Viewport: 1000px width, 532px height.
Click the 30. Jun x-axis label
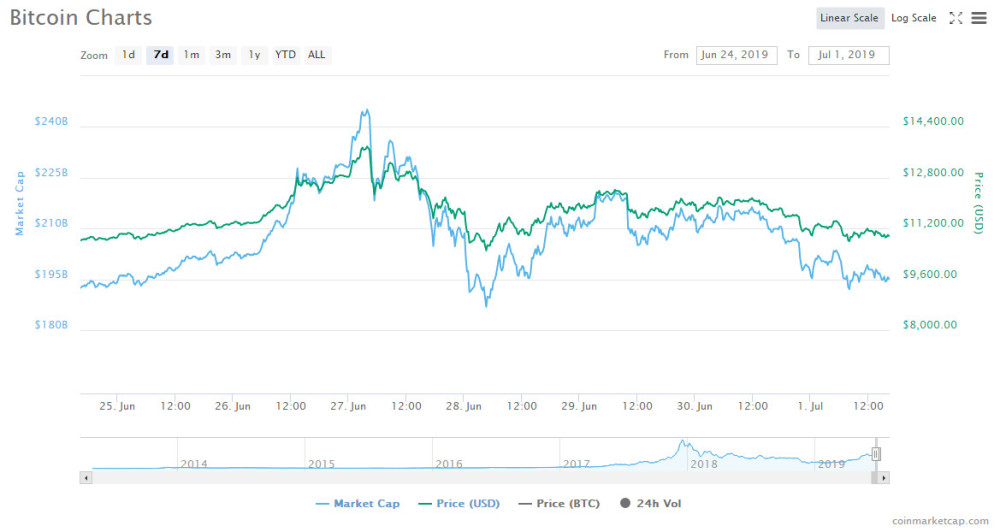[x=695, y=406]
